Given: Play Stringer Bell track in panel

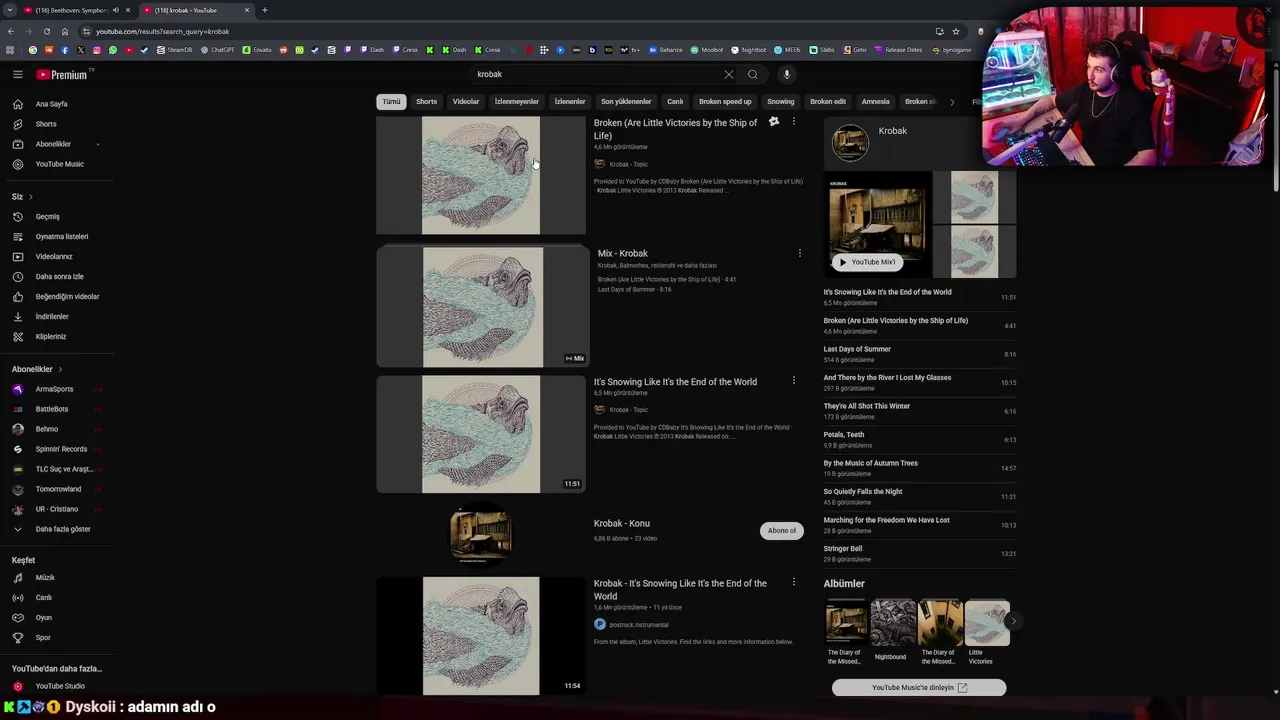Looking at the screenshot, I should point(919,554).
